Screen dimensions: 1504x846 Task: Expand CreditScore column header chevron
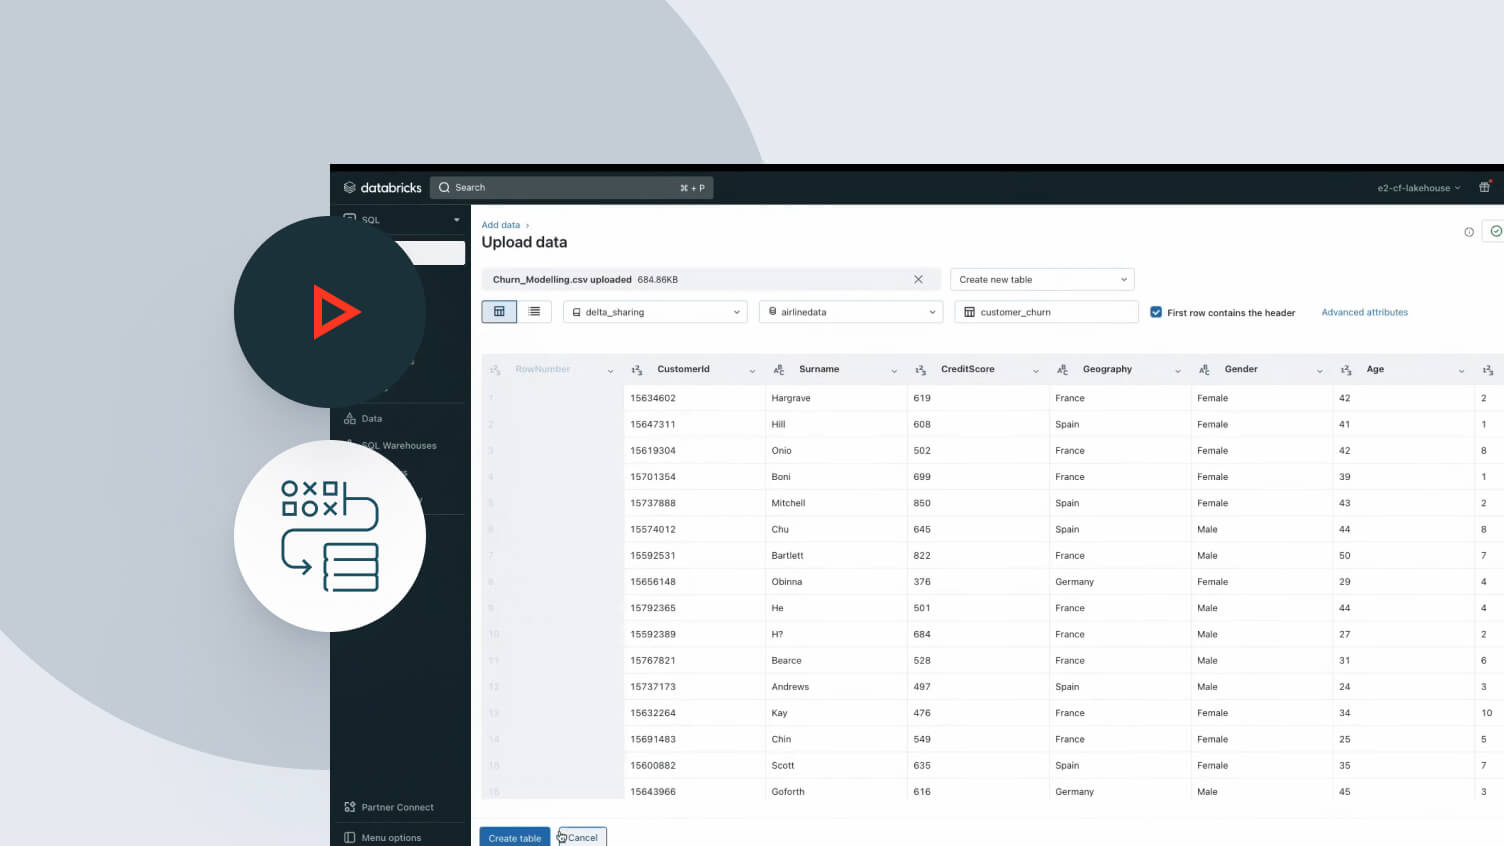[1035, 371]
